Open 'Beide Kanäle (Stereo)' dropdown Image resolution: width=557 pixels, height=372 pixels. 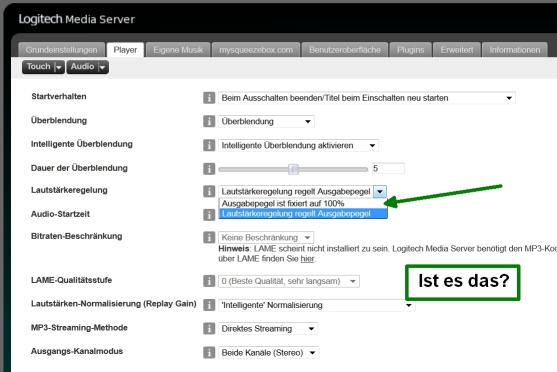(x=268, y=353)
